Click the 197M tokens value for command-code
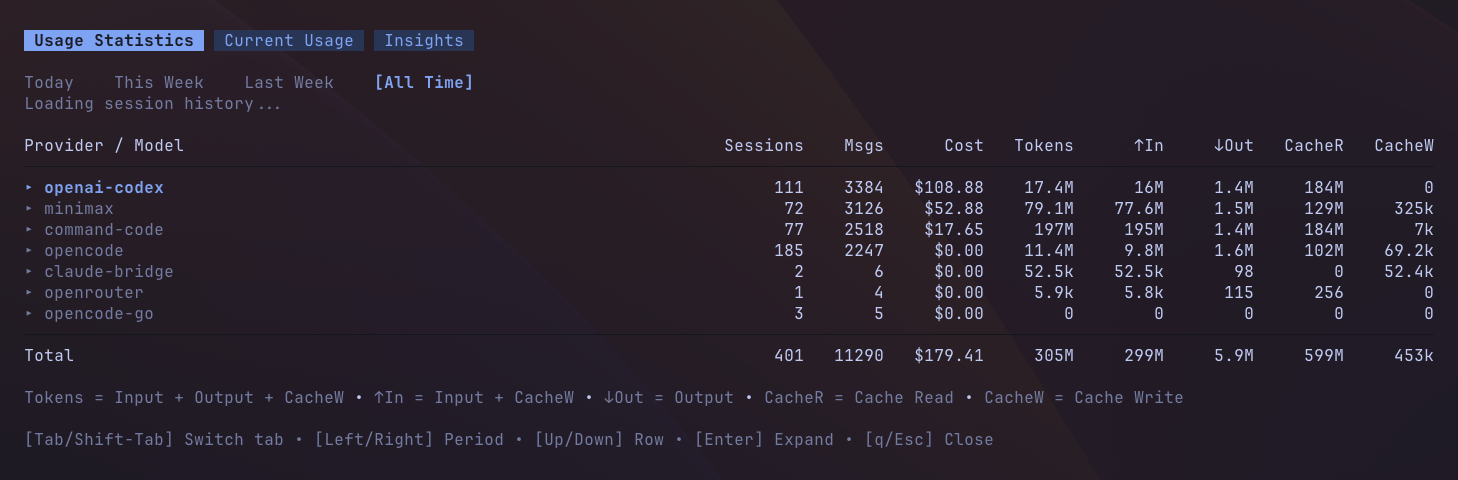The height and width of the screenshot is (480, 1458). tap(1054, 230)
